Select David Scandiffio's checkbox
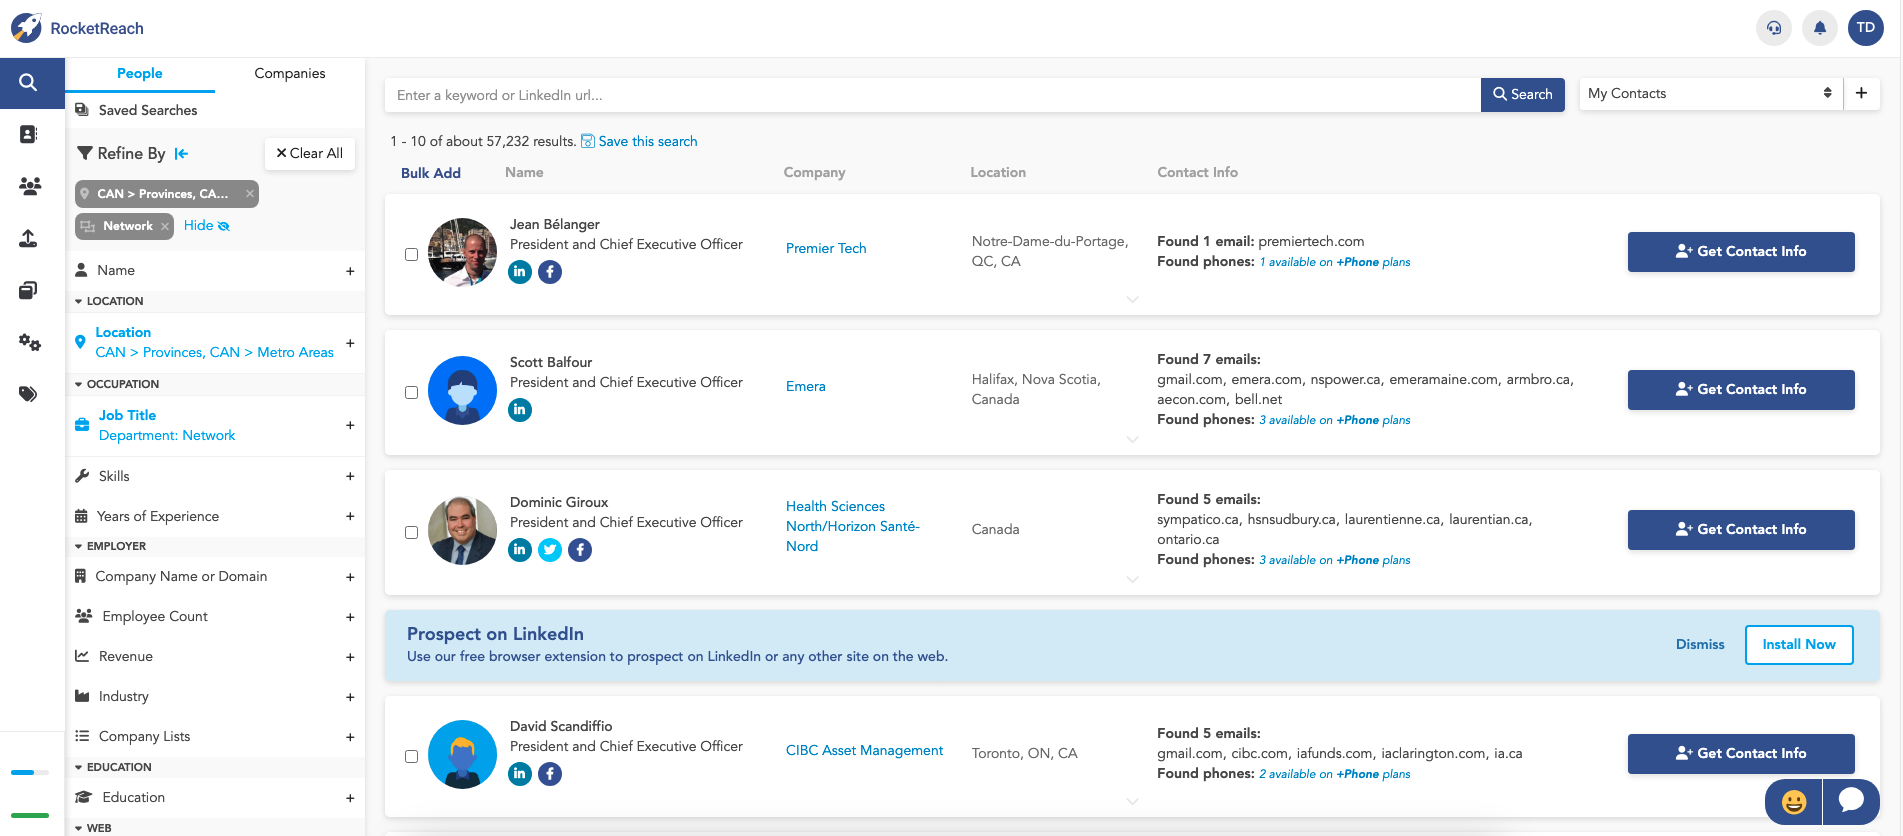 click(411, 757)
